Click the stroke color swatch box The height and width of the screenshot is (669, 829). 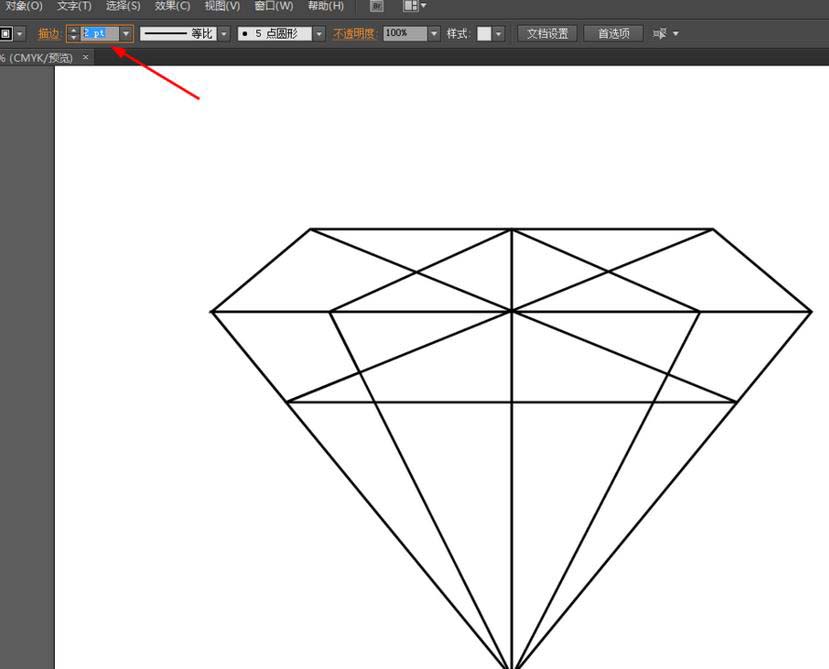pos(6,34)
